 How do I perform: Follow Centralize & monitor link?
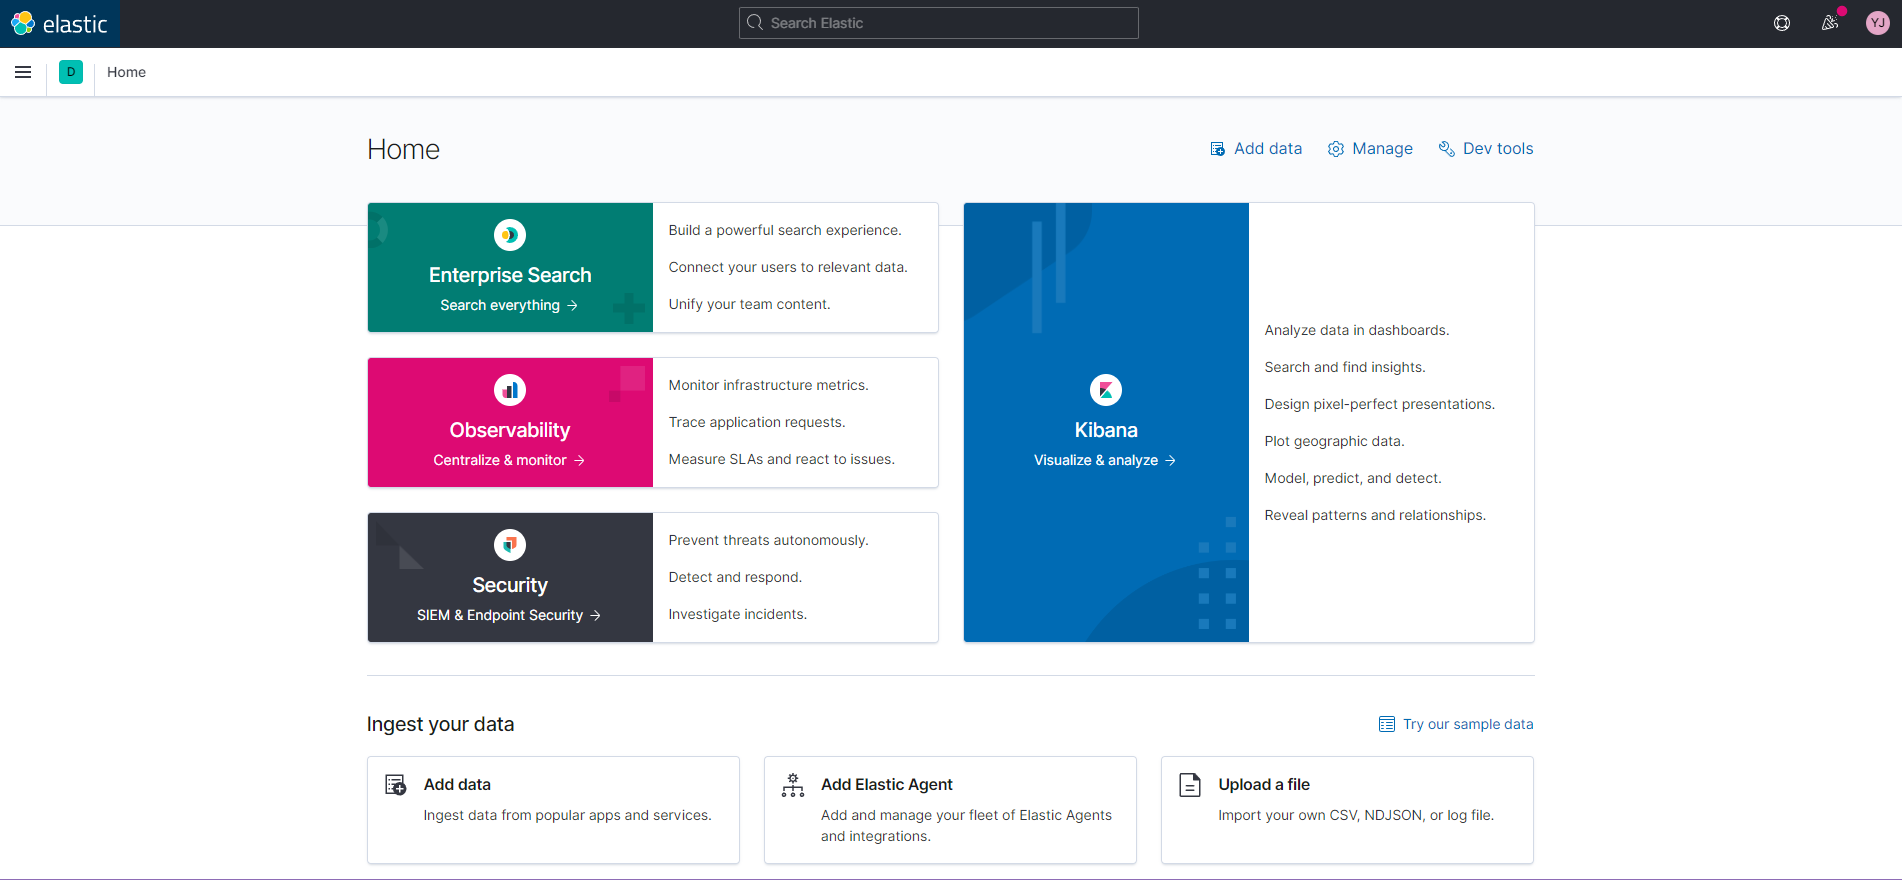coord(509,460)
